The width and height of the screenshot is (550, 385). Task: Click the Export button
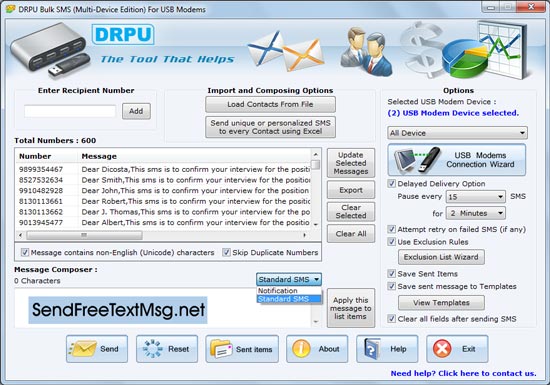pos(351,190)
